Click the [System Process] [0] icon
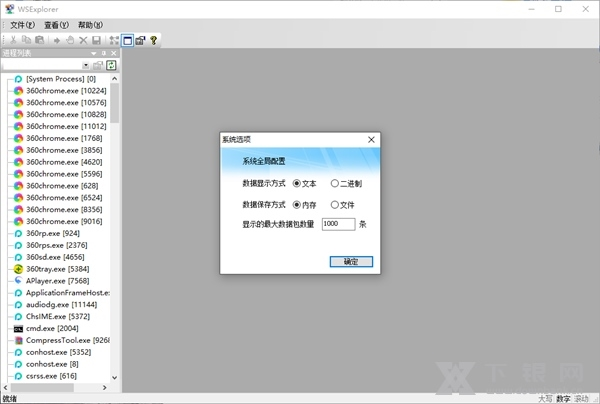 [18, 79]
